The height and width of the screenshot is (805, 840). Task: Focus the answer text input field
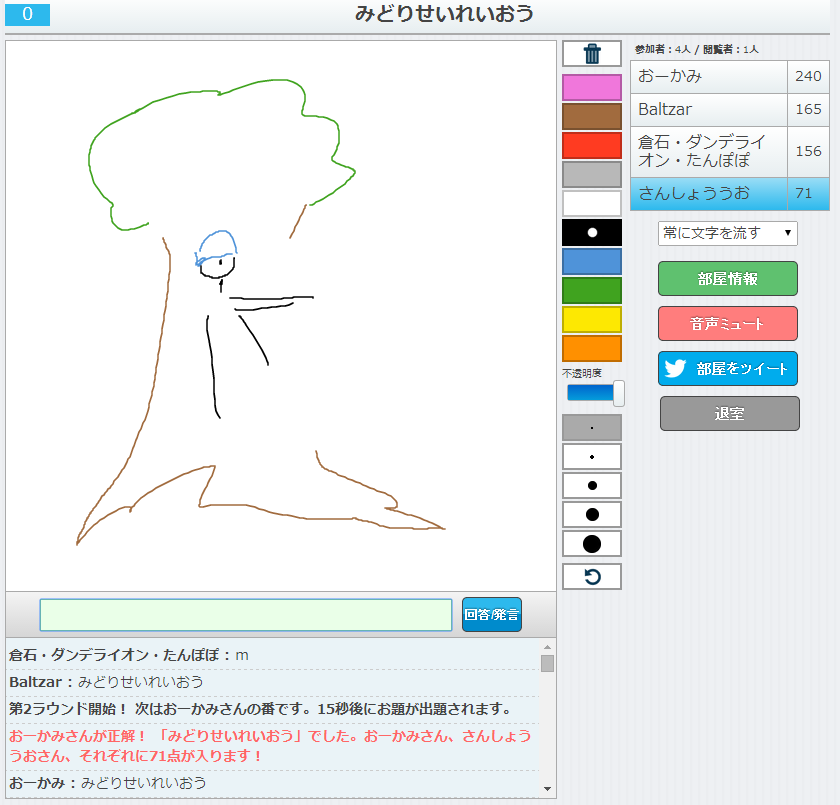(246, 615)
